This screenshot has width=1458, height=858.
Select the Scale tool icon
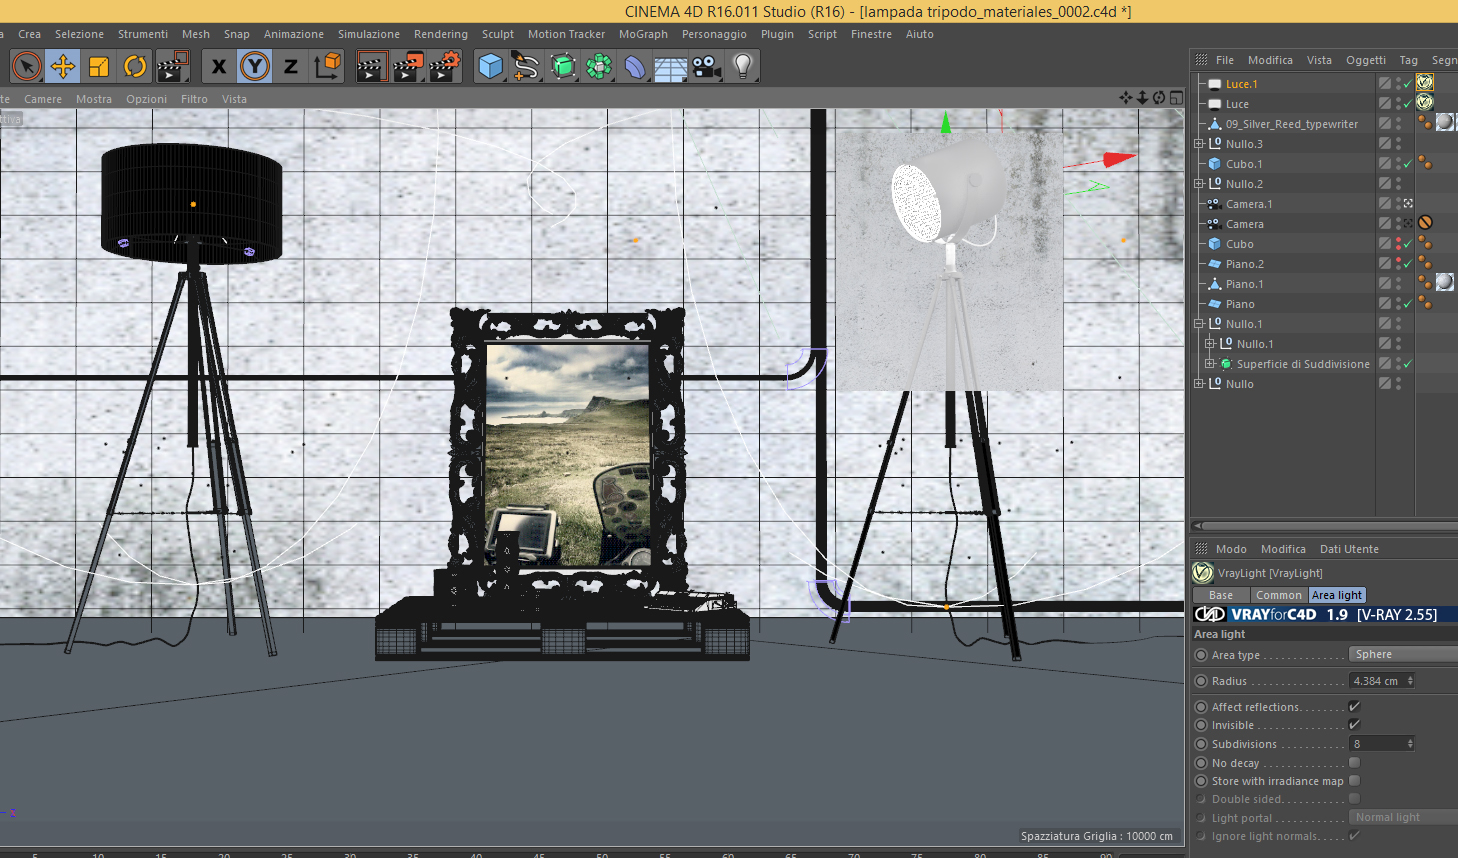coord(99,67)
